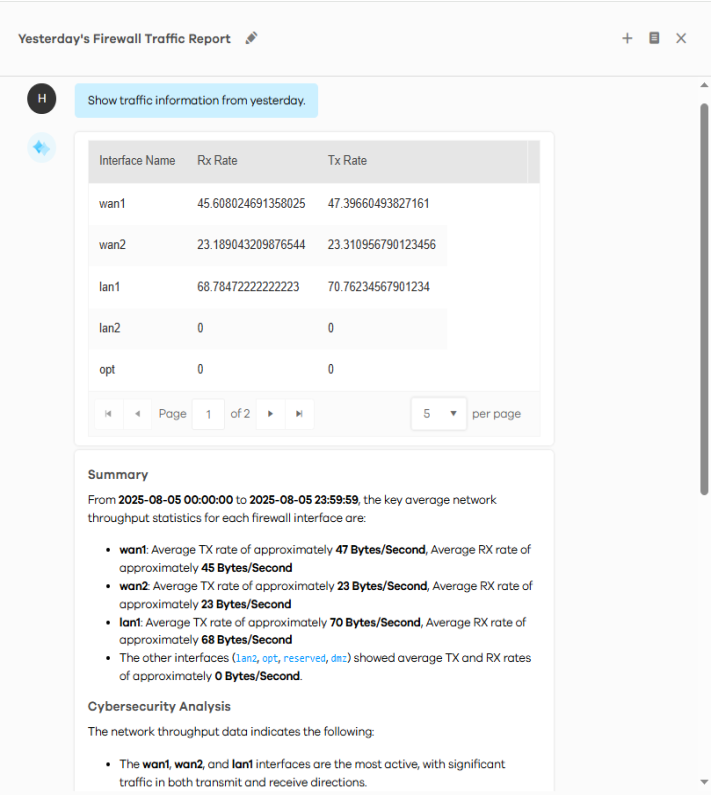Open the rows per page dropdown
Image resolution: width=711 pixels, height=795 pixels.
tap(438, 414)
